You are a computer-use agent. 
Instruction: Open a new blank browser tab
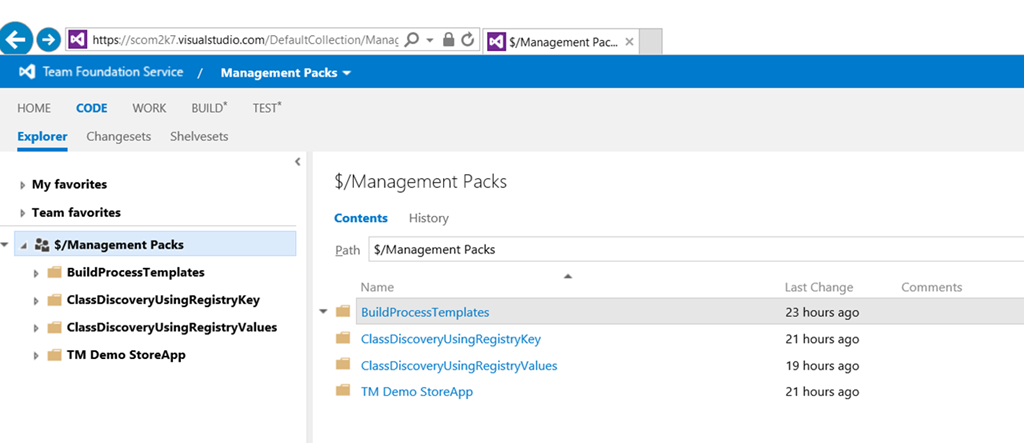point(651,42)
